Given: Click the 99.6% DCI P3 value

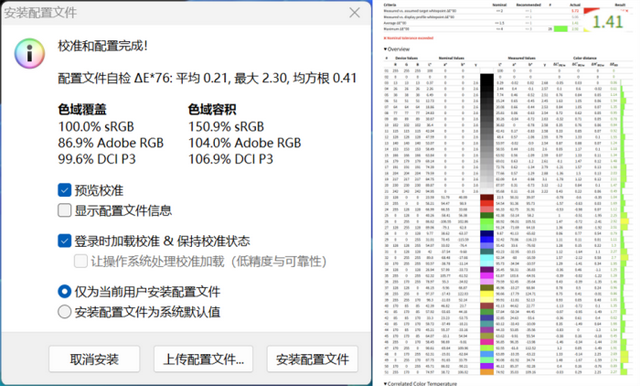Looking at the screenshot, I should click(97, 159).
